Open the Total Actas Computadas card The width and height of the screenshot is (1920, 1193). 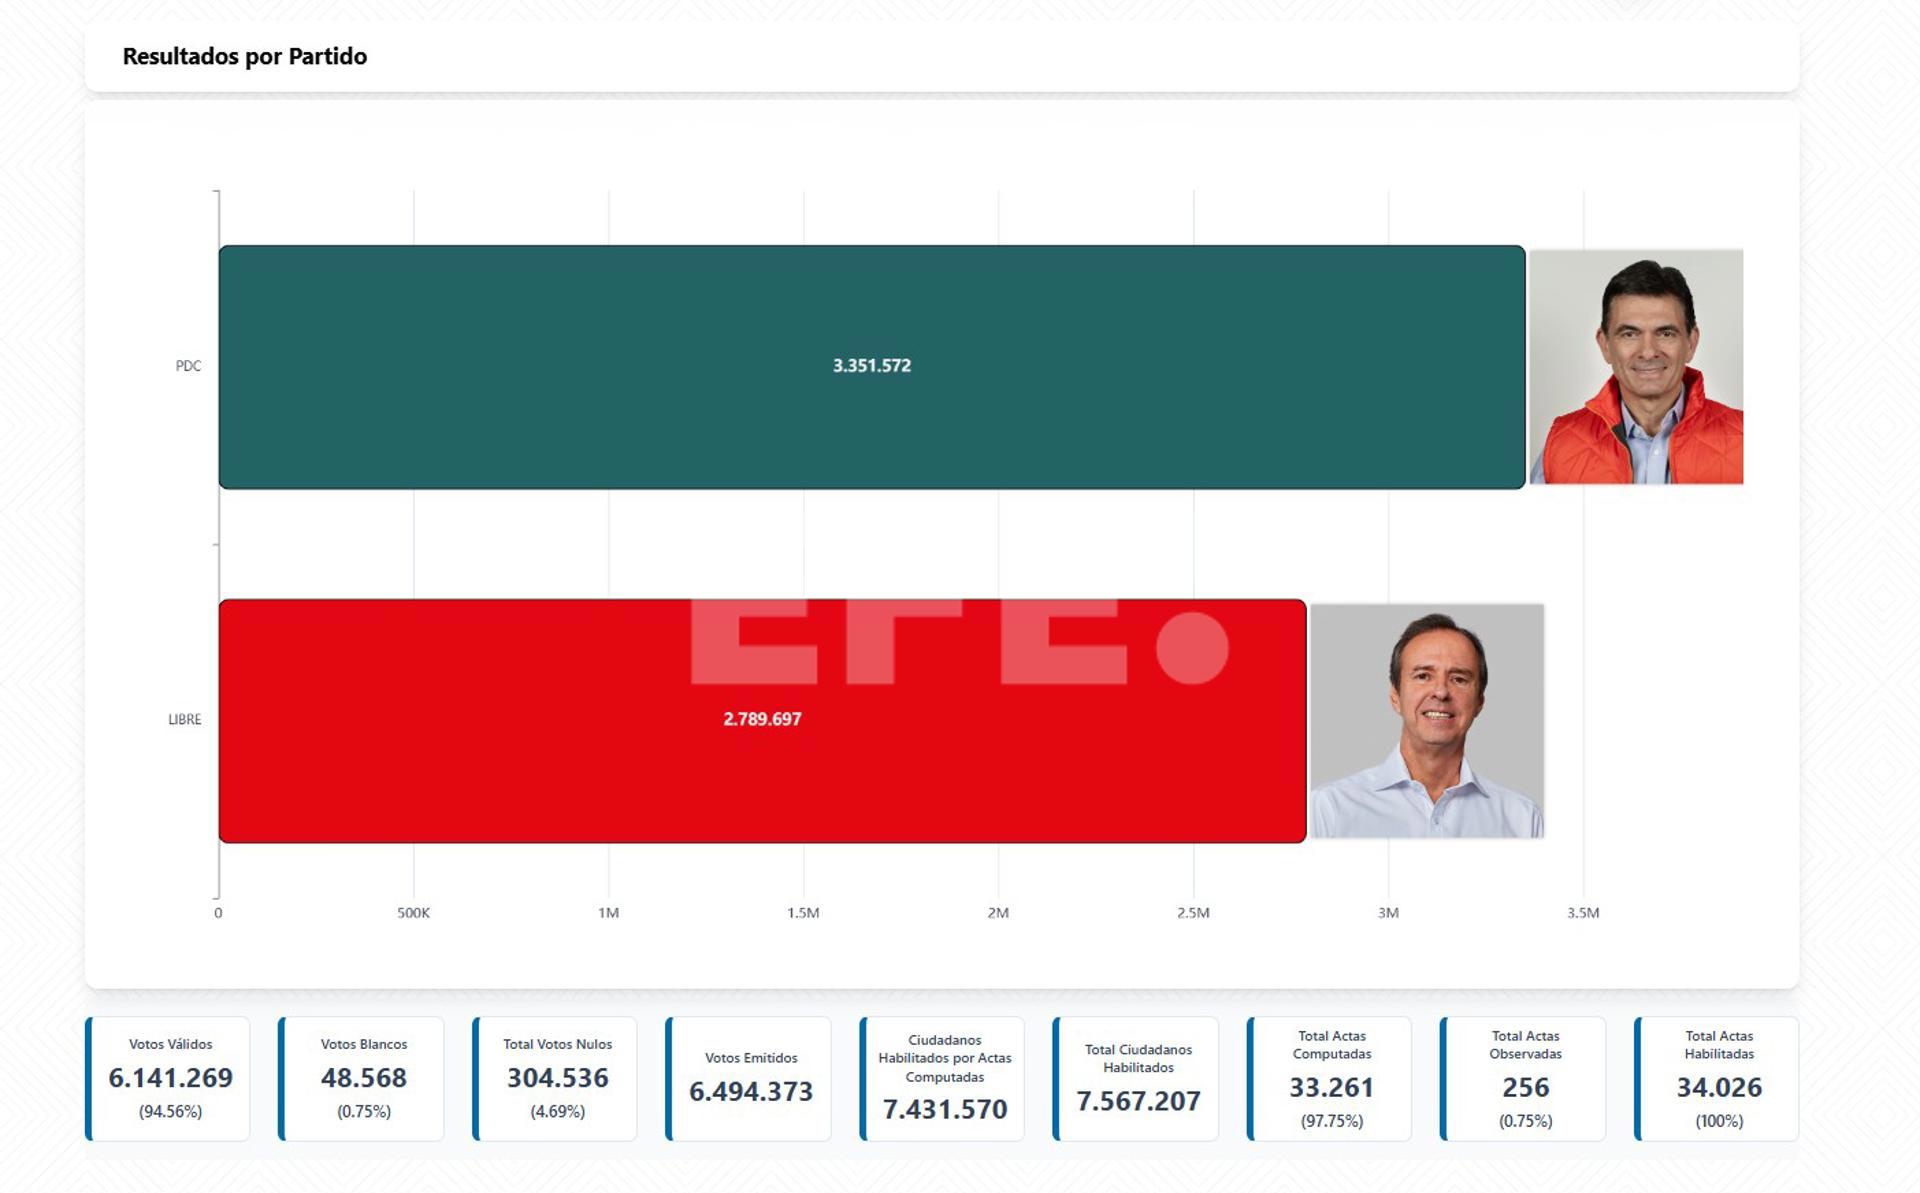coord(1331,1078)
